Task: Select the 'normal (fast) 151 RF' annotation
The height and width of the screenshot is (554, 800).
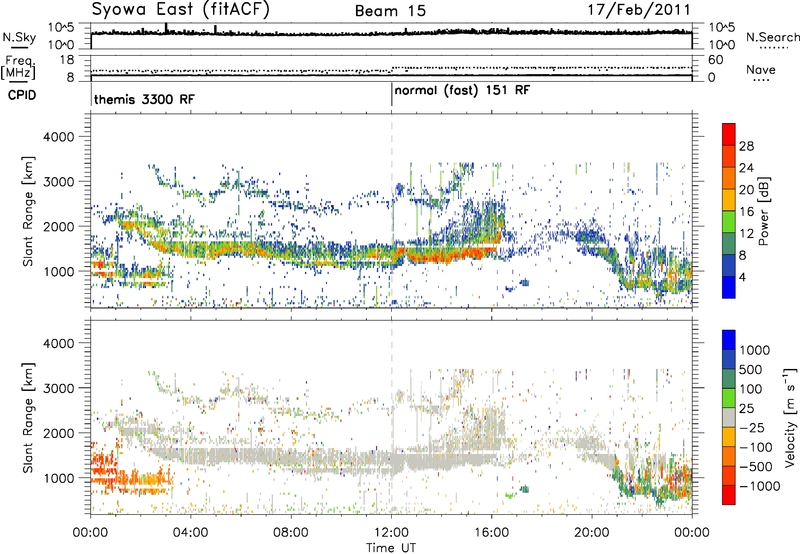Action: tap(462, 91)
